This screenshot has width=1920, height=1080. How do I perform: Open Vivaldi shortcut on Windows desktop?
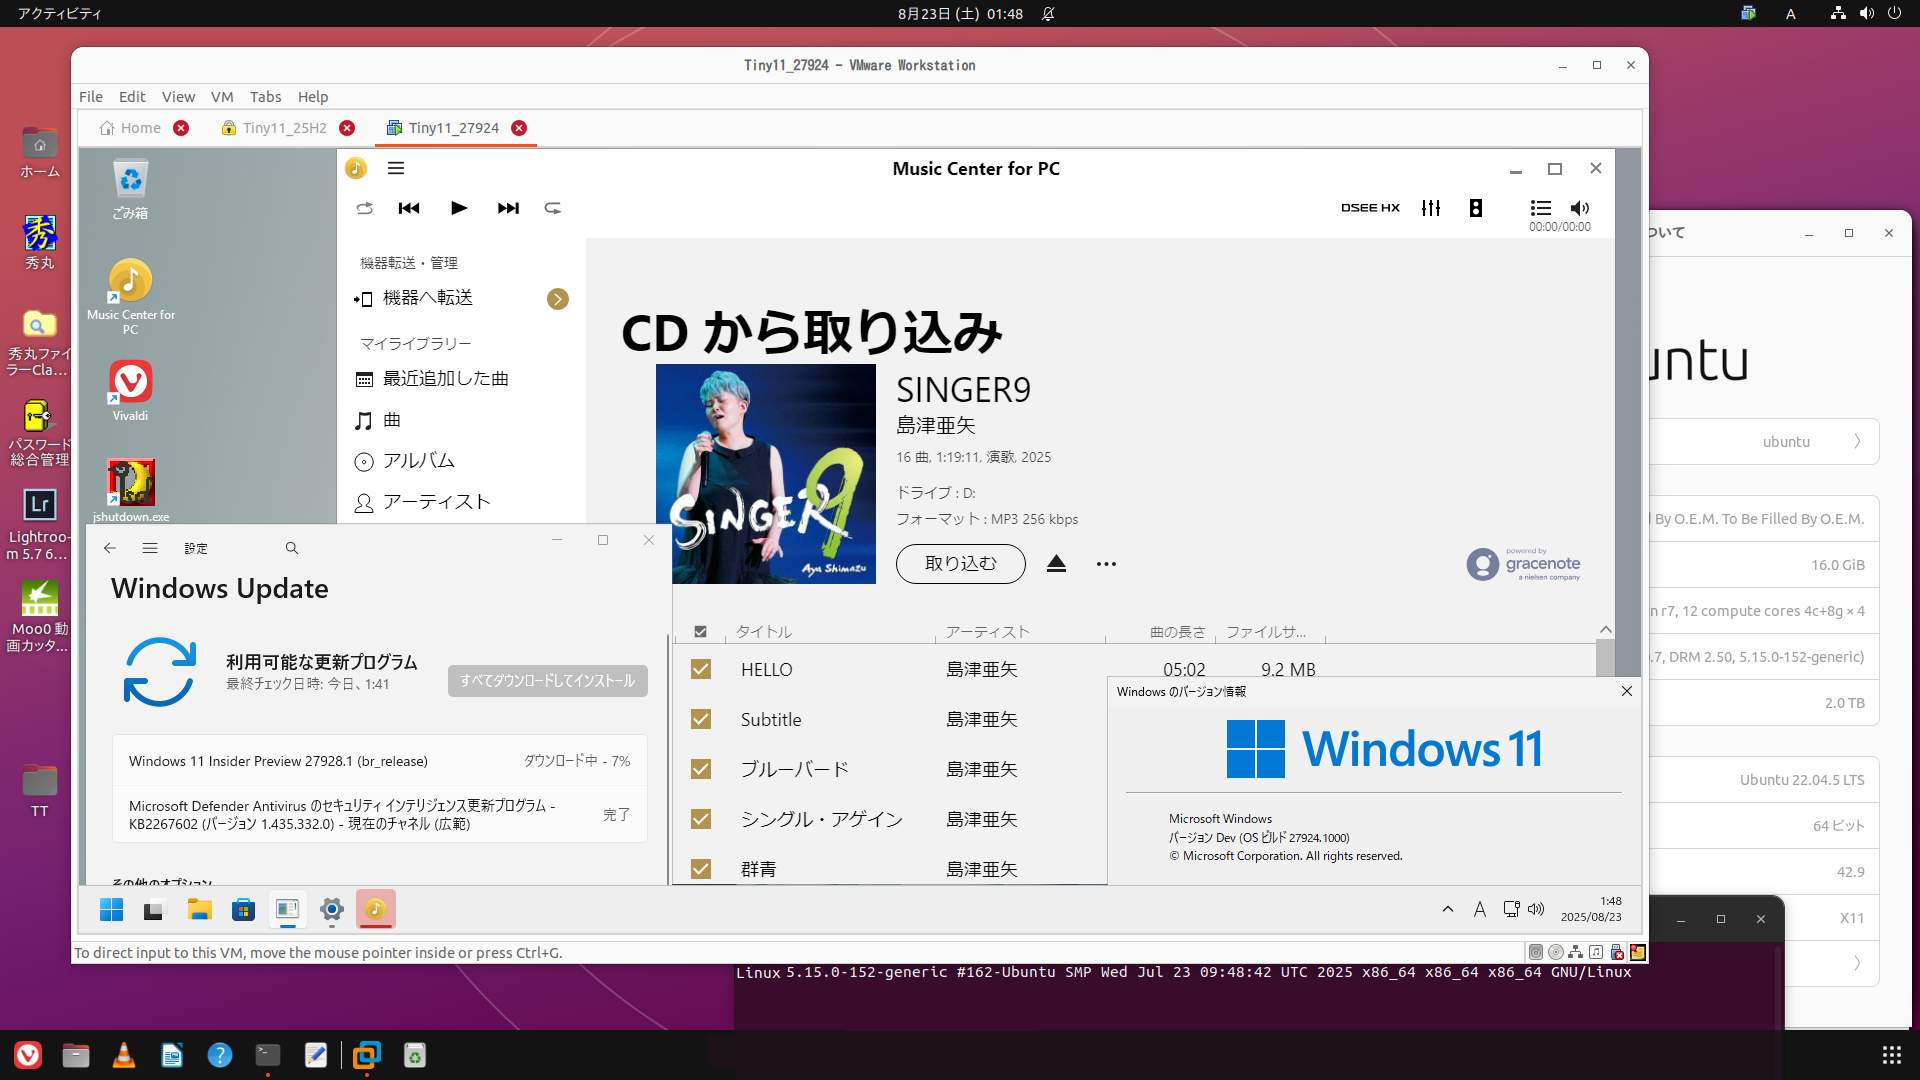click(x=130, y=391)
